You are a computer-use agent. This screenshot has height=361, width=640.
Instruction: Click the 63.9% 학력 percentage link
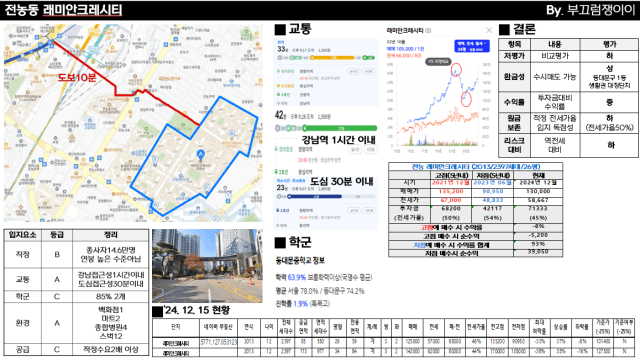297,278
